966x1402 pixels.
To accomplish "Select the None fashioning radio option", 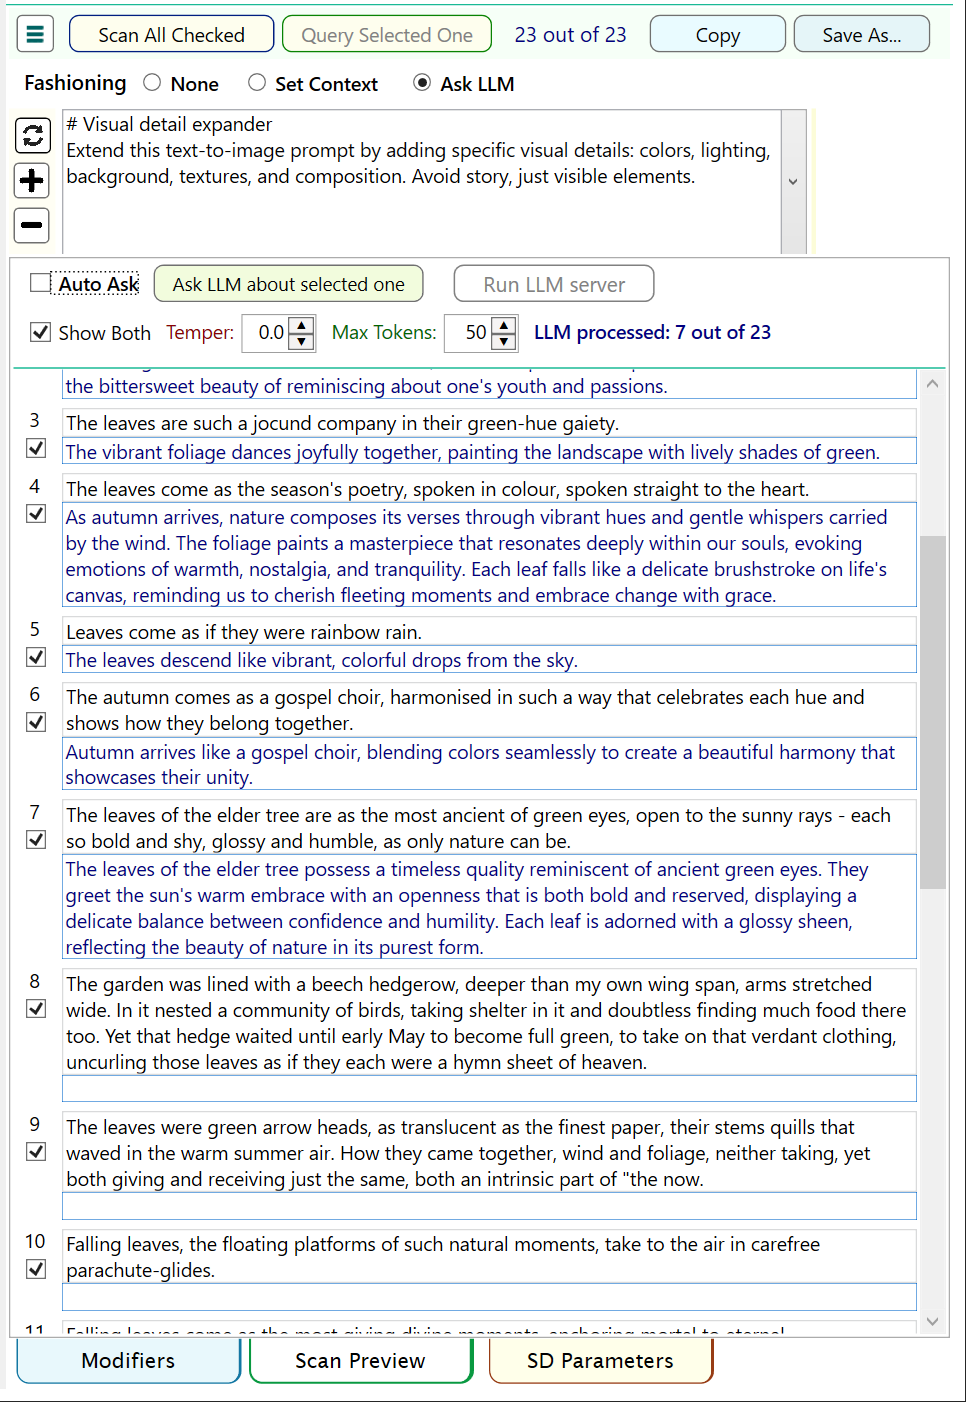I will (152, 83).
